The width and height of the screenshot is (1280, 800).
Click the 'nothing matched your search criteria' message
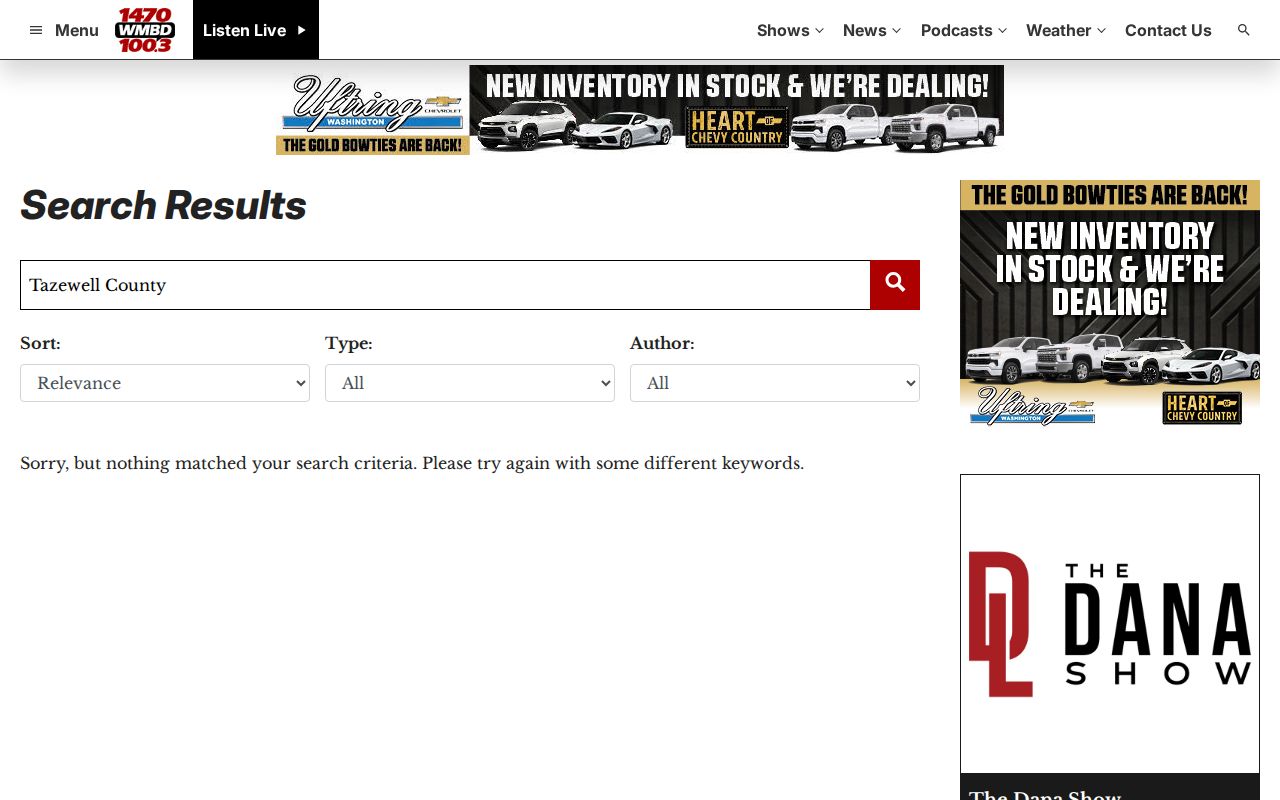412,463
